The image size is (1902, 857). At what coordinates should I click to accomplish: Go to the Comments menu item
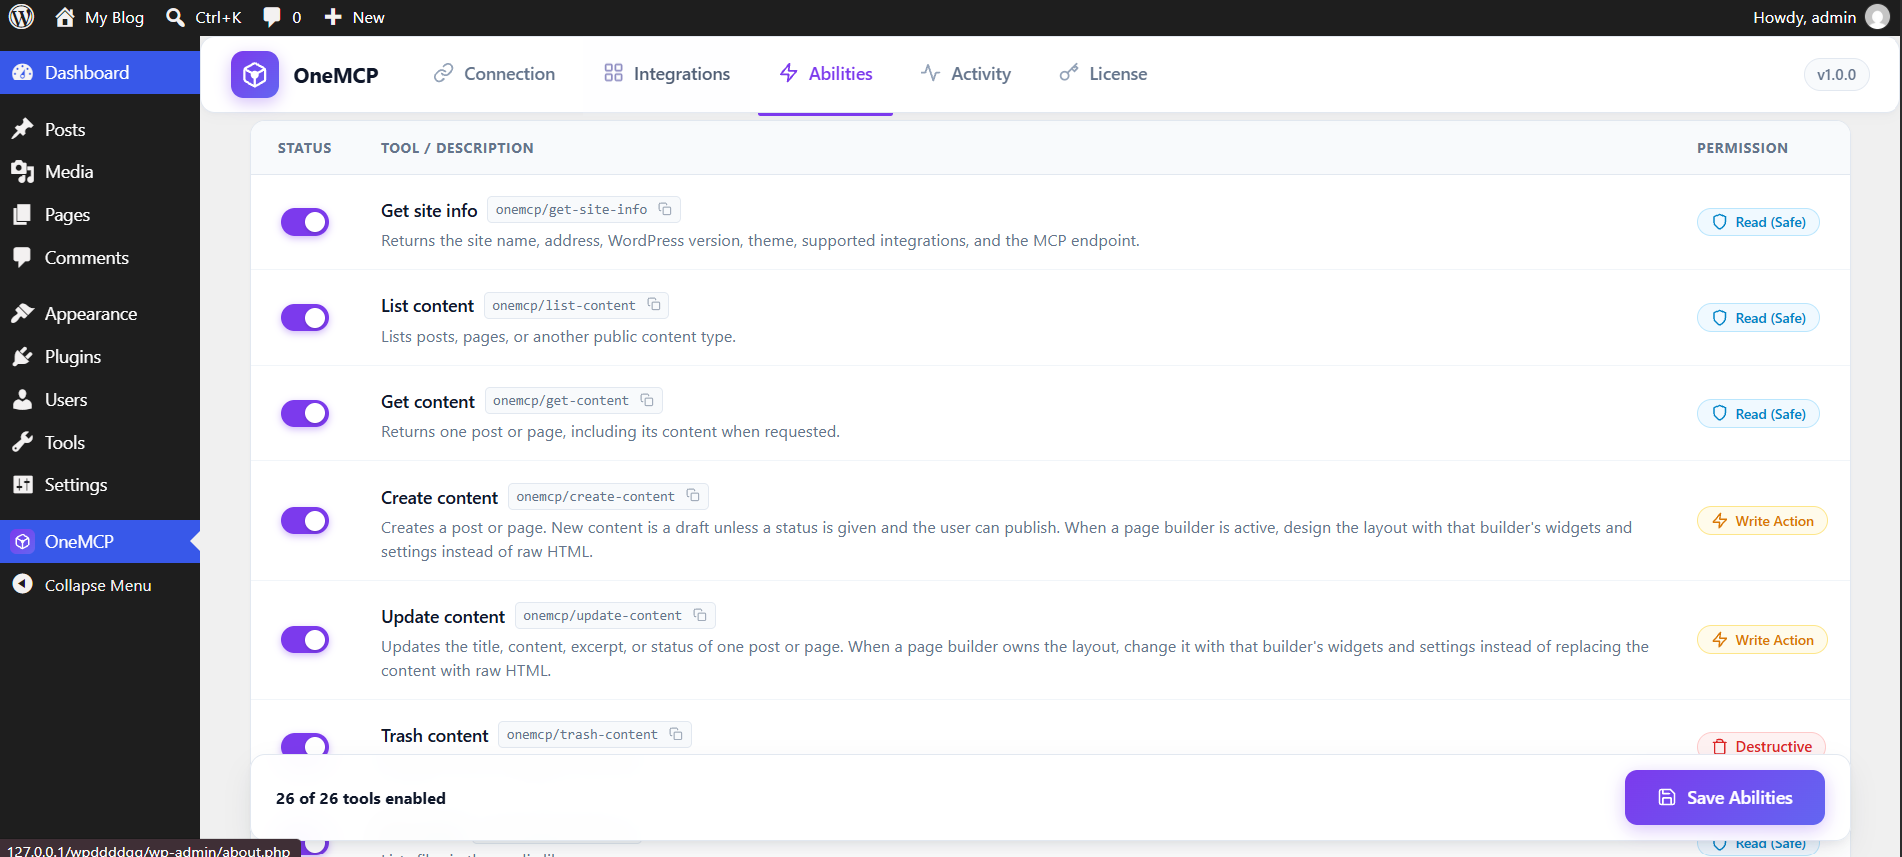(x=100, y=258)
